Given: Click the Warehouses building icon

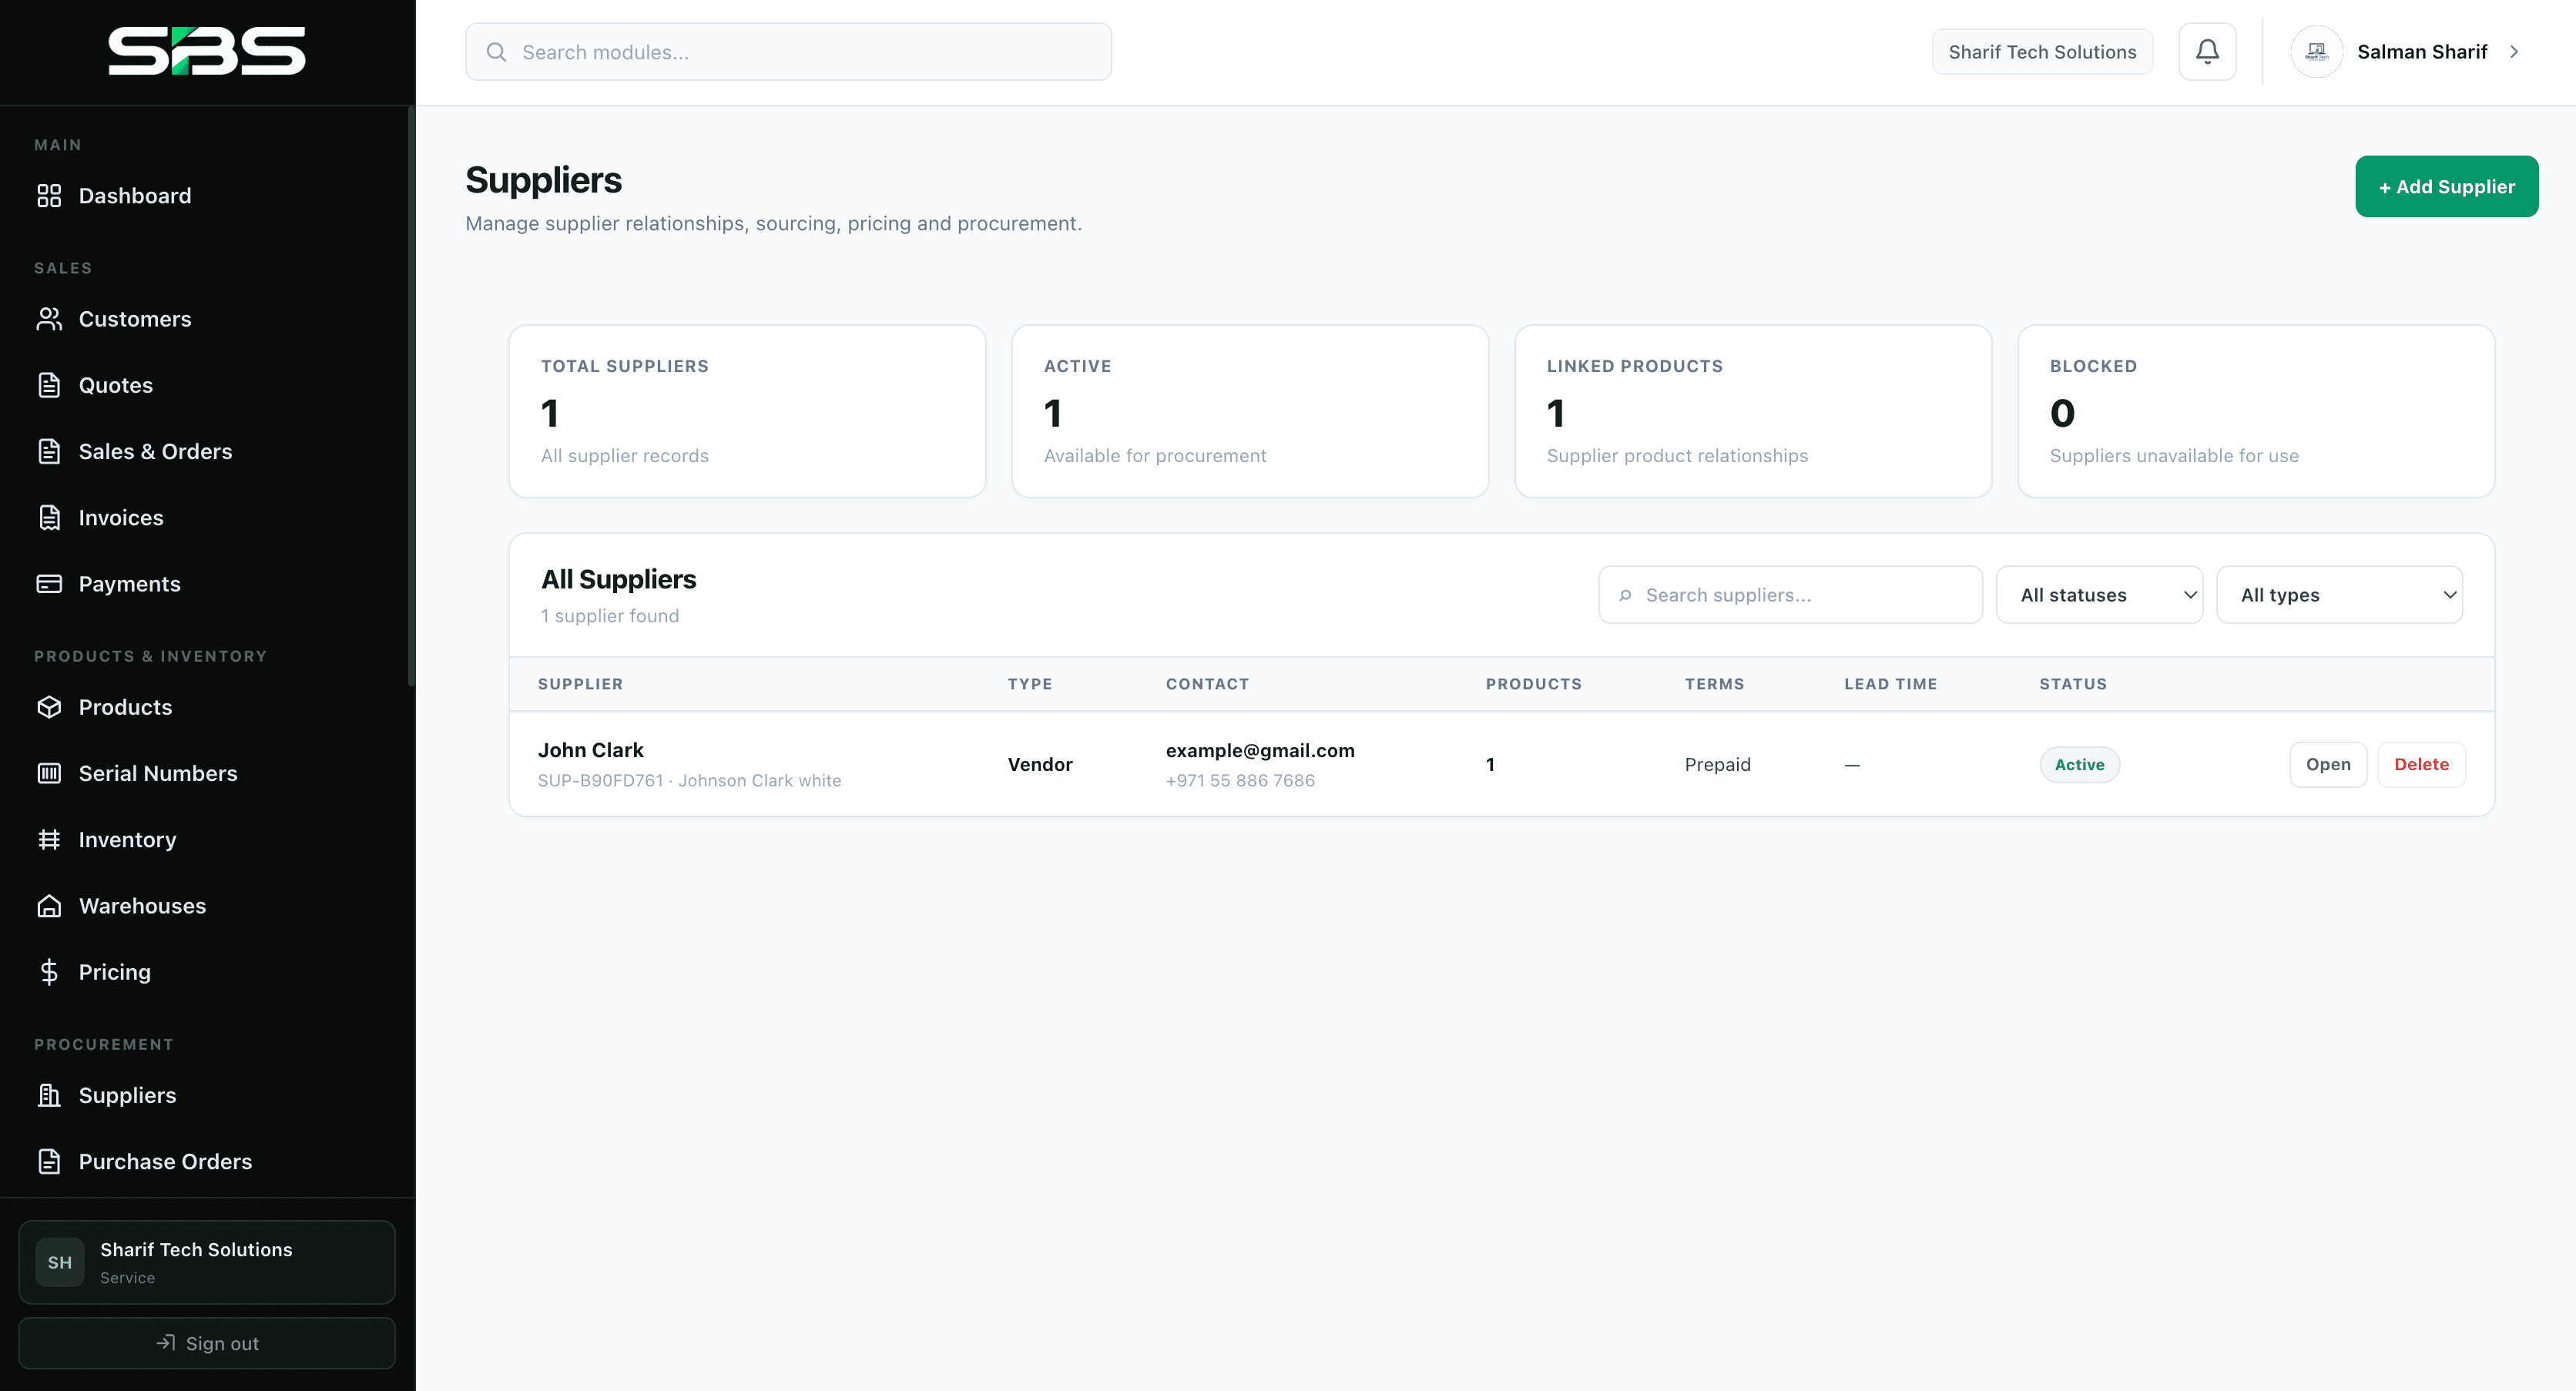Looking at the screenshot, I should click(x=49, y=906).
